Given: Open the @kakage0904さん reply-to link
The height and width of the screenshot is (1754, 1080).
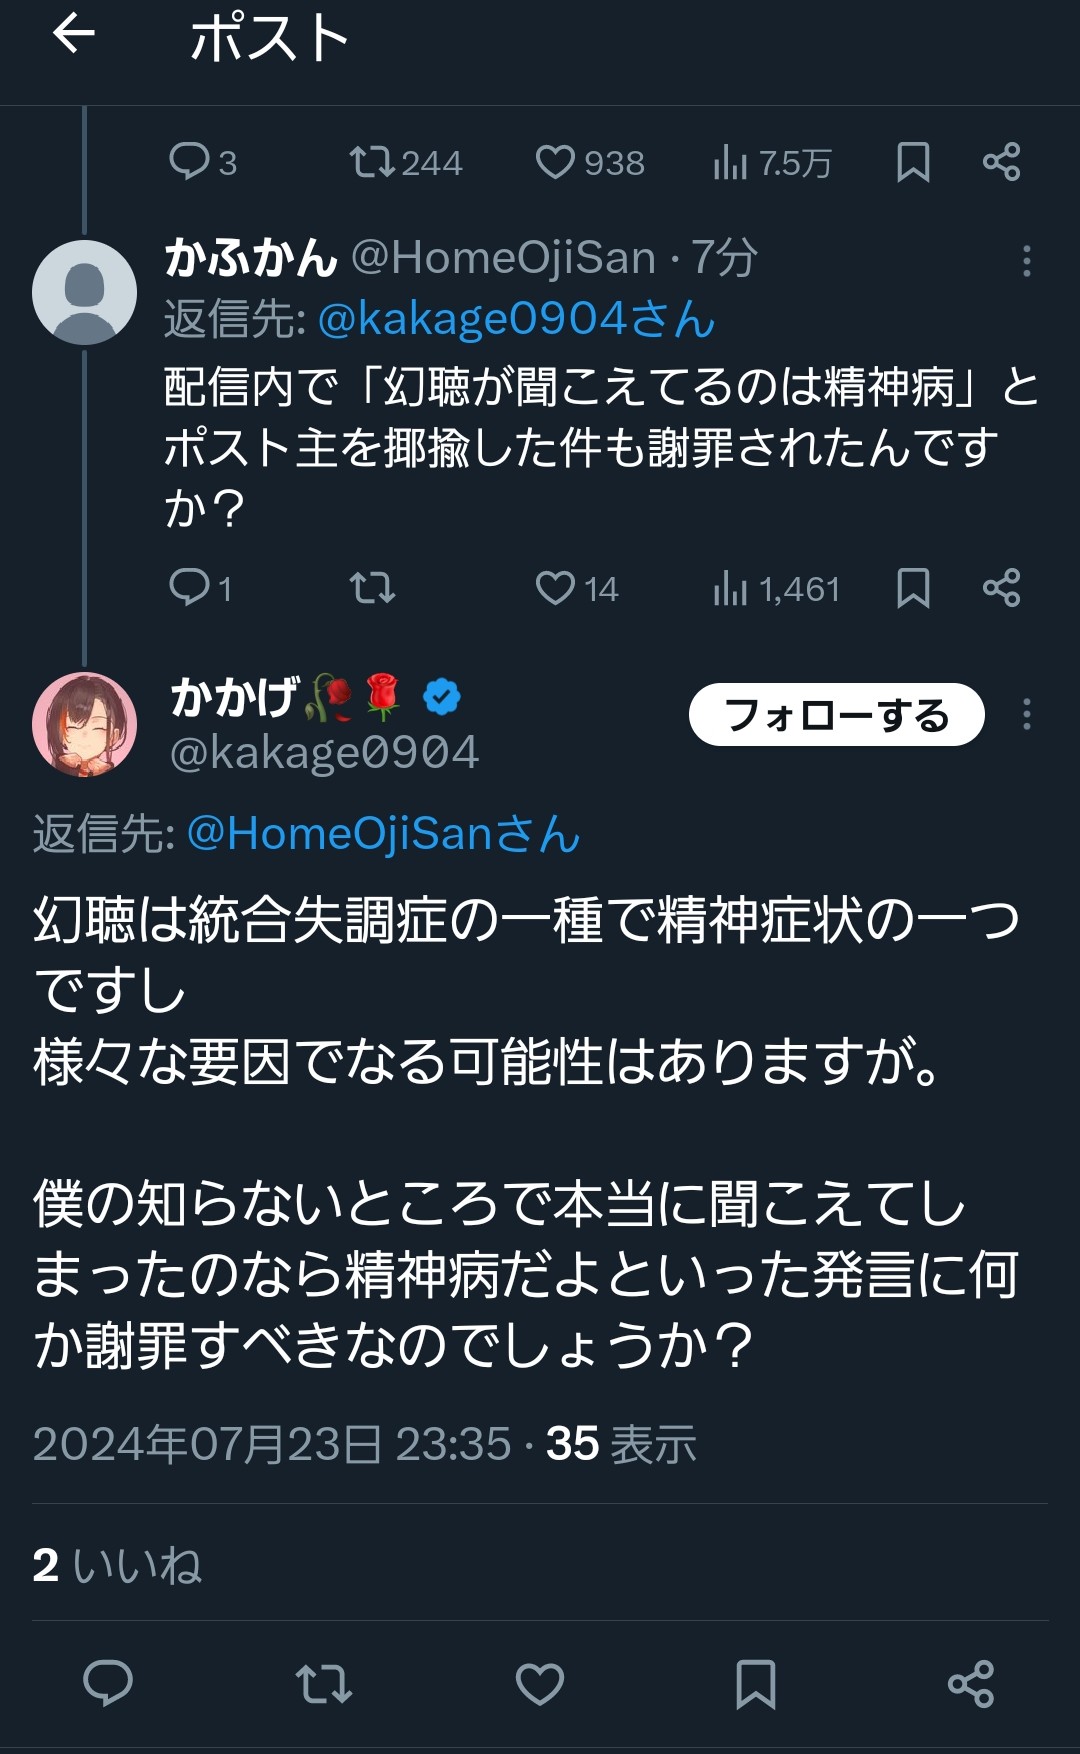Looking at the screenshot, I should click(516, 319).
